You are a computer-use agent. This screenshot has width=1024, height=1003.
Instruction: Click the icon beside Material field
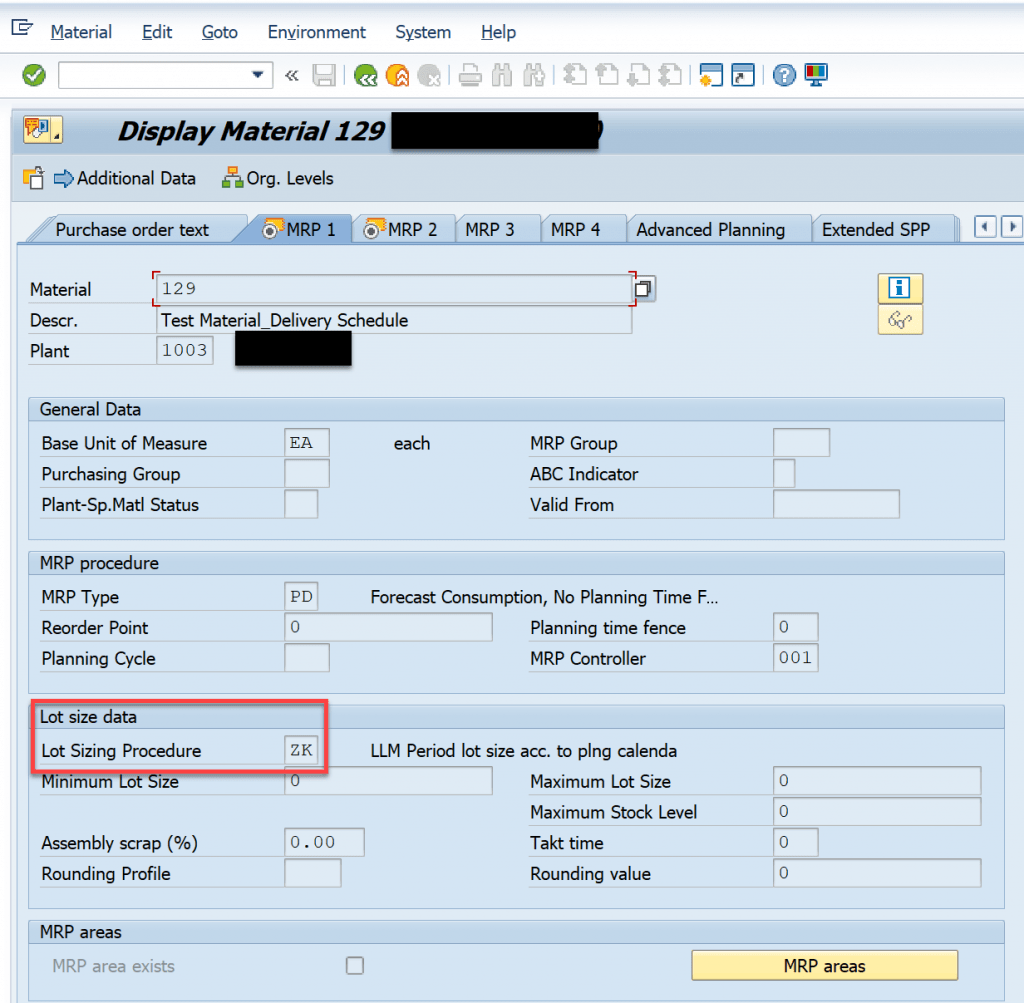643,289
